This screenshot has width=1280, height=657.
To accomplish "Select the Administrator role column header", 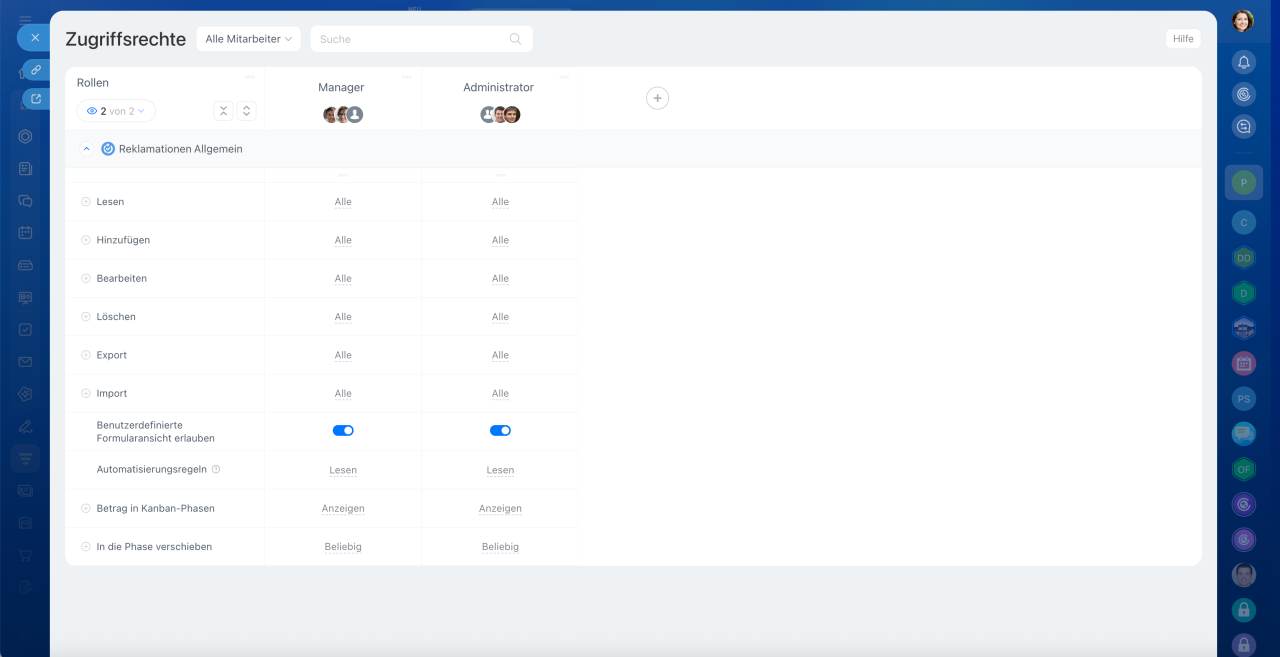I will tap(498, 88).
